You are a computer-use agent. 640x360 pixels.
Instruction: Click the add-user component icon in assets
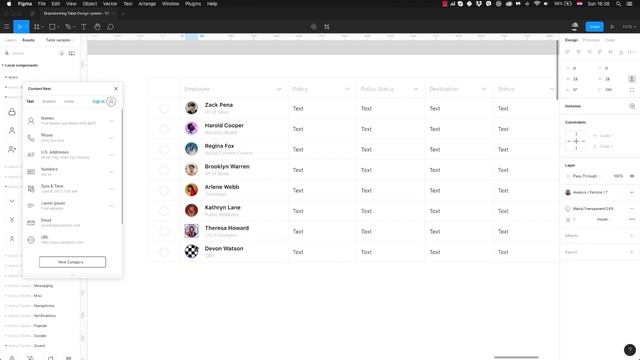point(12,149)
